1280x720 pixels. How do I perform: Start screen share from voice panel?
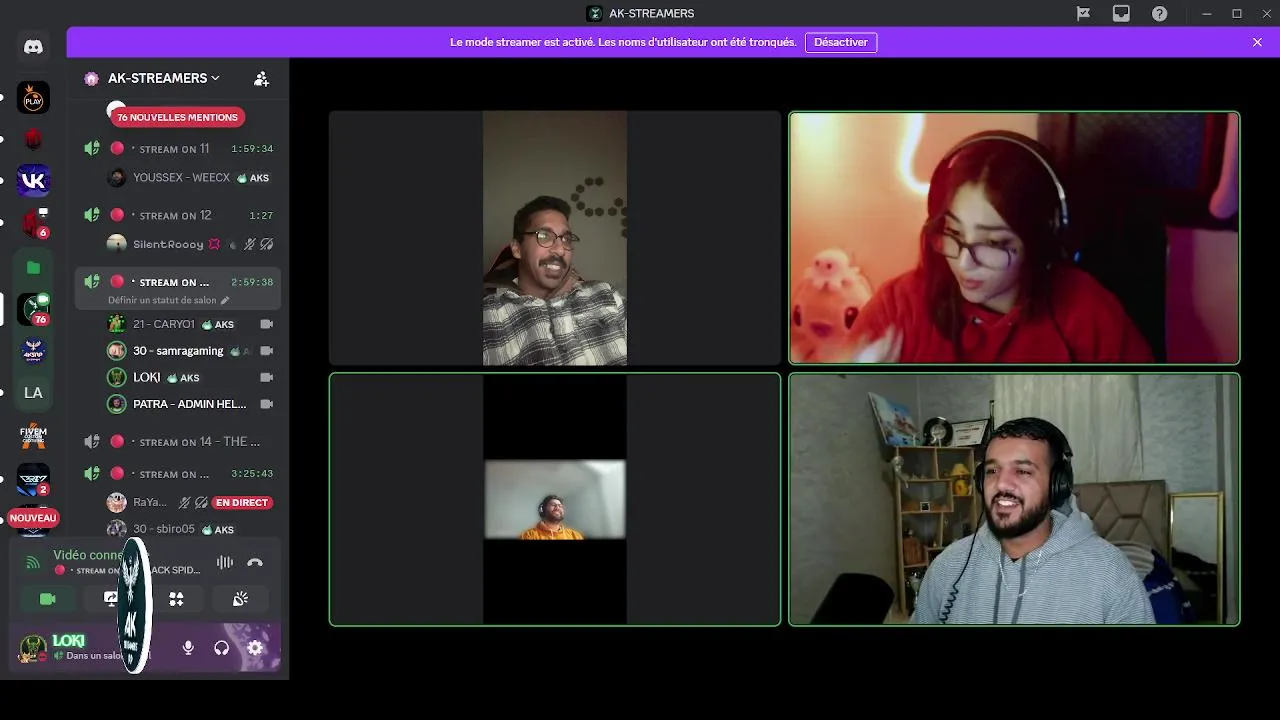[111, 599]
